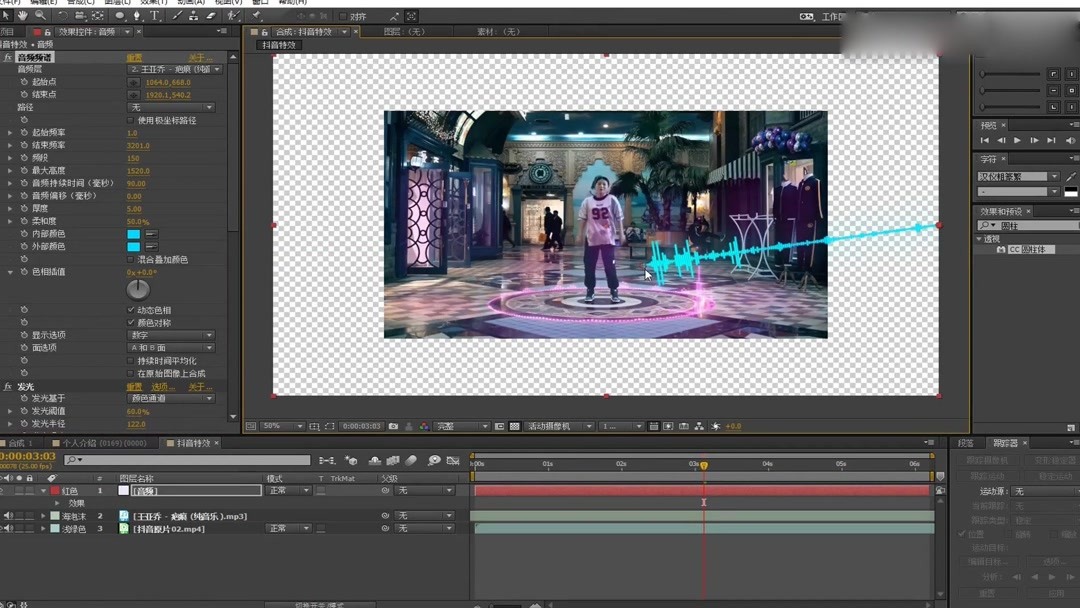Select the Zoom magnifier tool
The image size is (1080, 608).
click(40, 16)
